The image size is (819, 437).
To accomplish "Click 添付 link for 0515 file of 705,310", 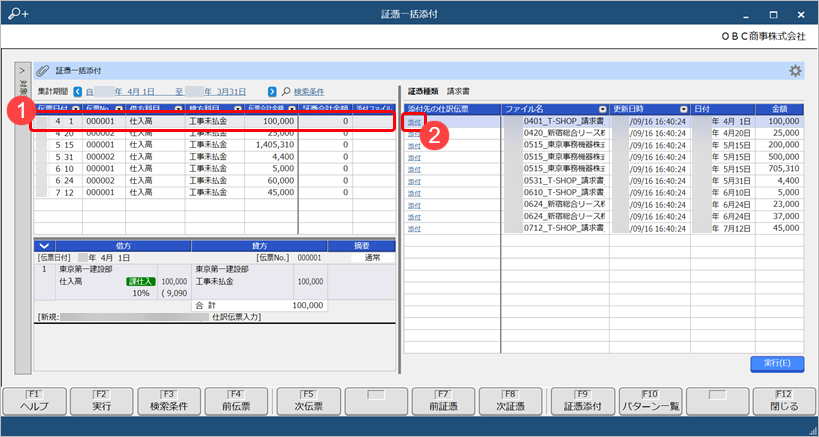I will 414,170.
